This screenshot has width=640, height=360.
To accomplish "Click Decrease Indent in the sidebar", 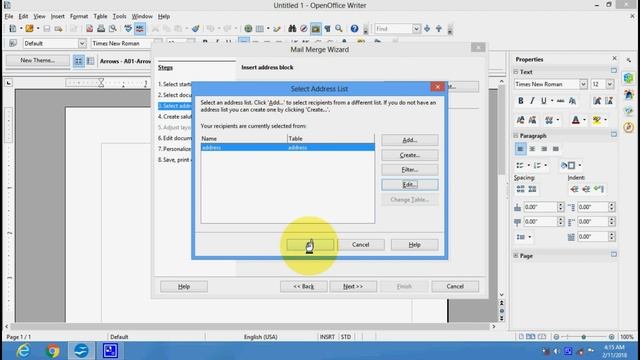I will point(586,189).
